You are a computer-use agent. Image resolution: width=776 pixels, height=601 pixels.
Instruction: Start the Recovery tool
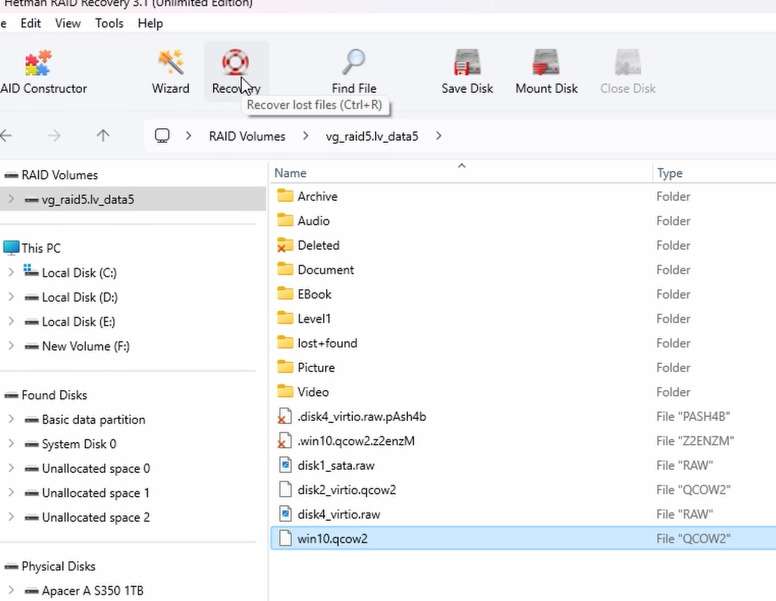click(x=236, y=72)
